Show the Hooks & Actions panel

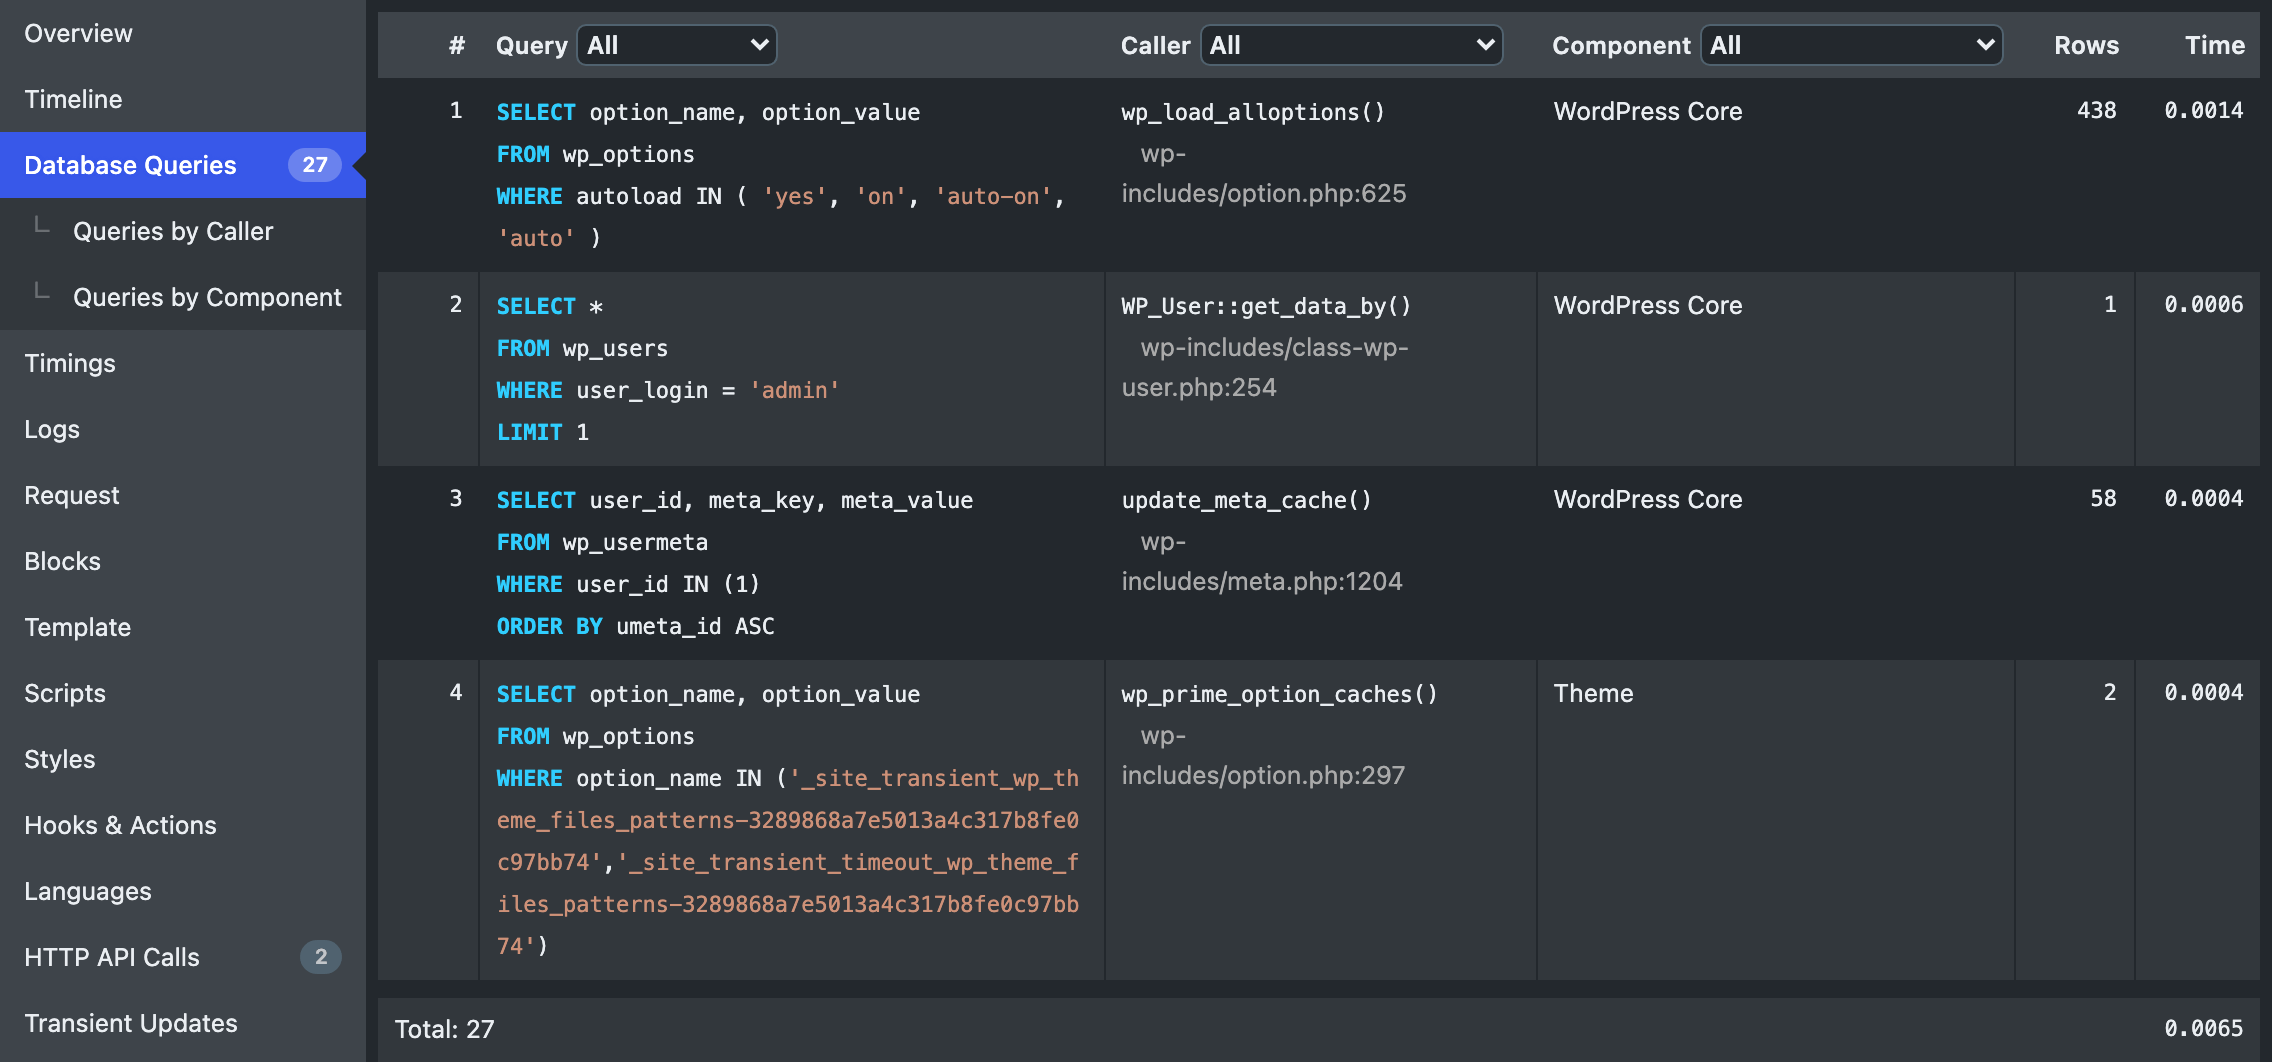[x=120, y=825]
